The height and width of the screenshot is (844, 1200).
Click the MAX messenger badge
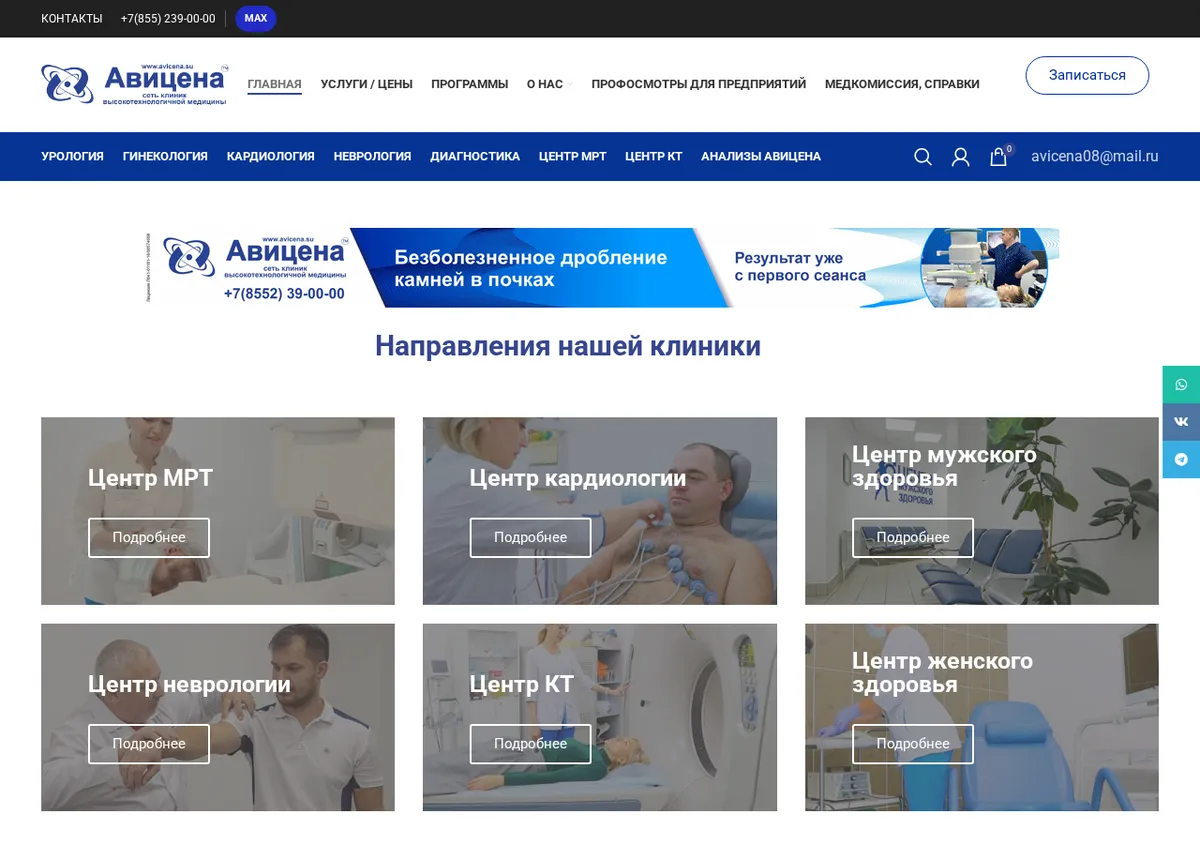(256, 19)
